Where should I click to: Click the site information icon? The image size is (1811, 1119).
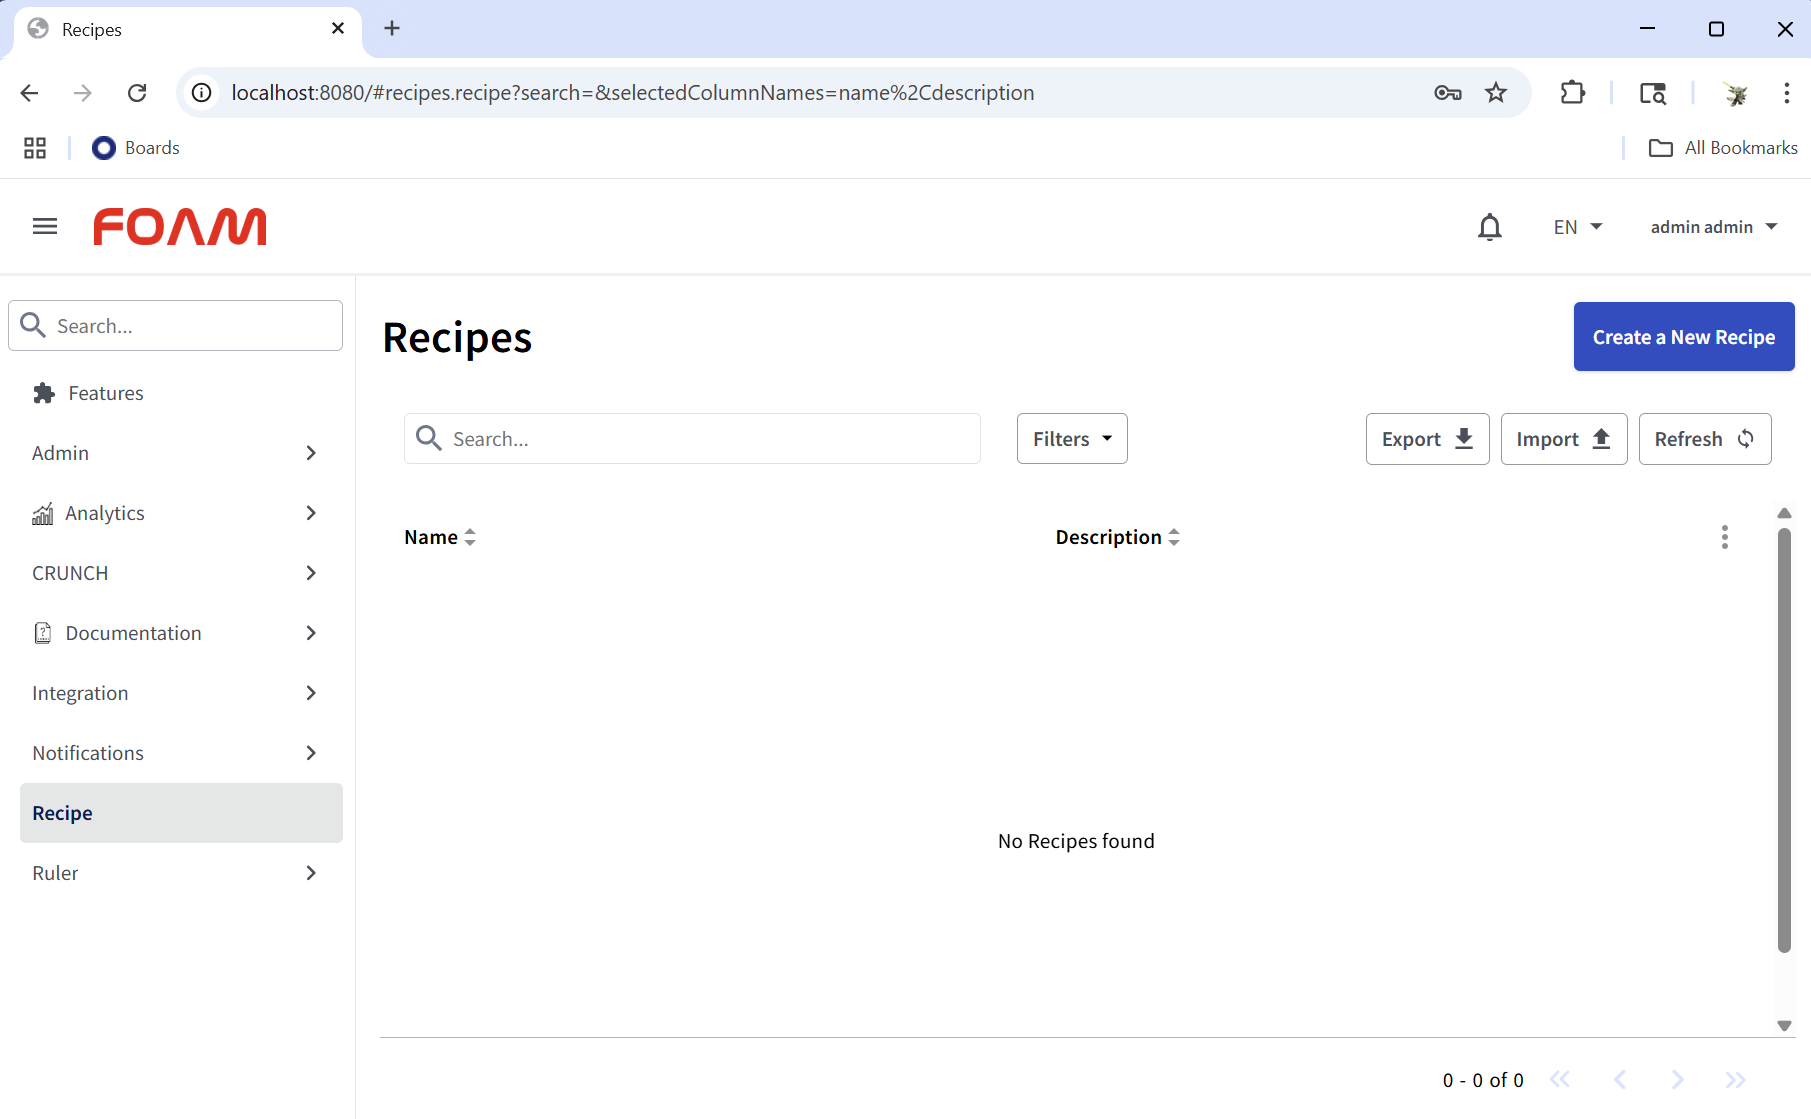coord(202,93)
